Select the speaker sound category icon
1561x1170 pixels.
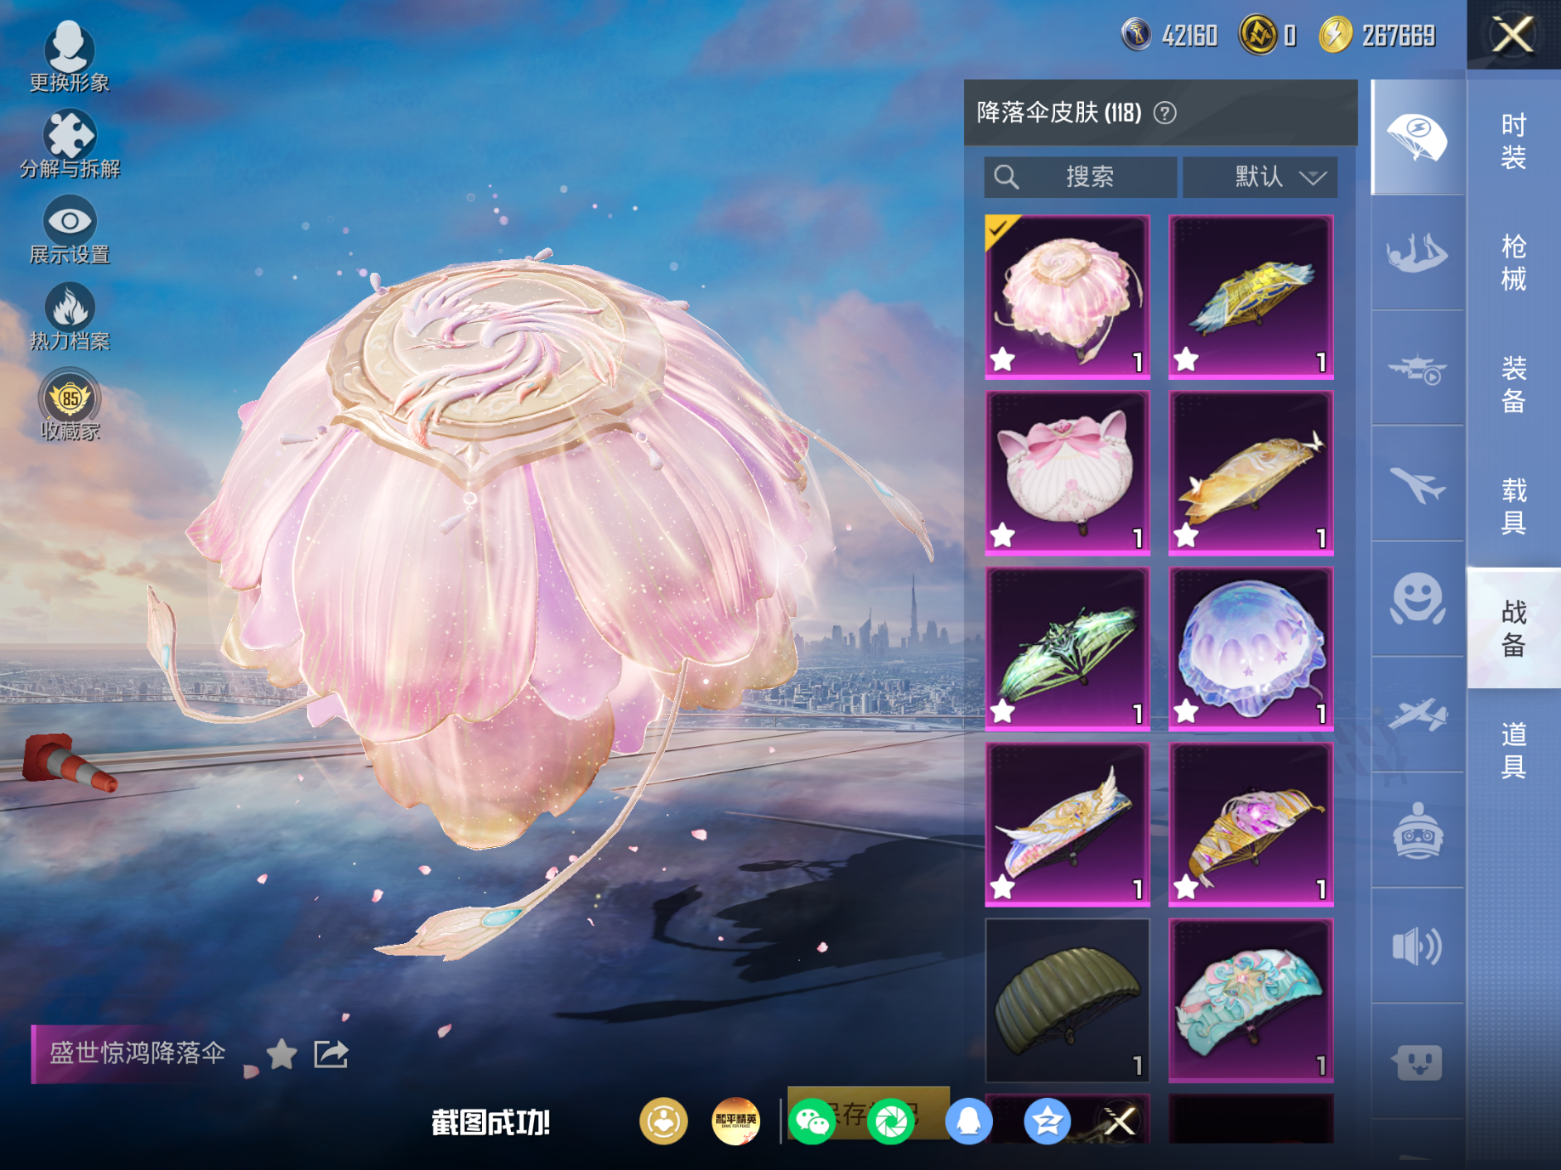(1418, 946)
